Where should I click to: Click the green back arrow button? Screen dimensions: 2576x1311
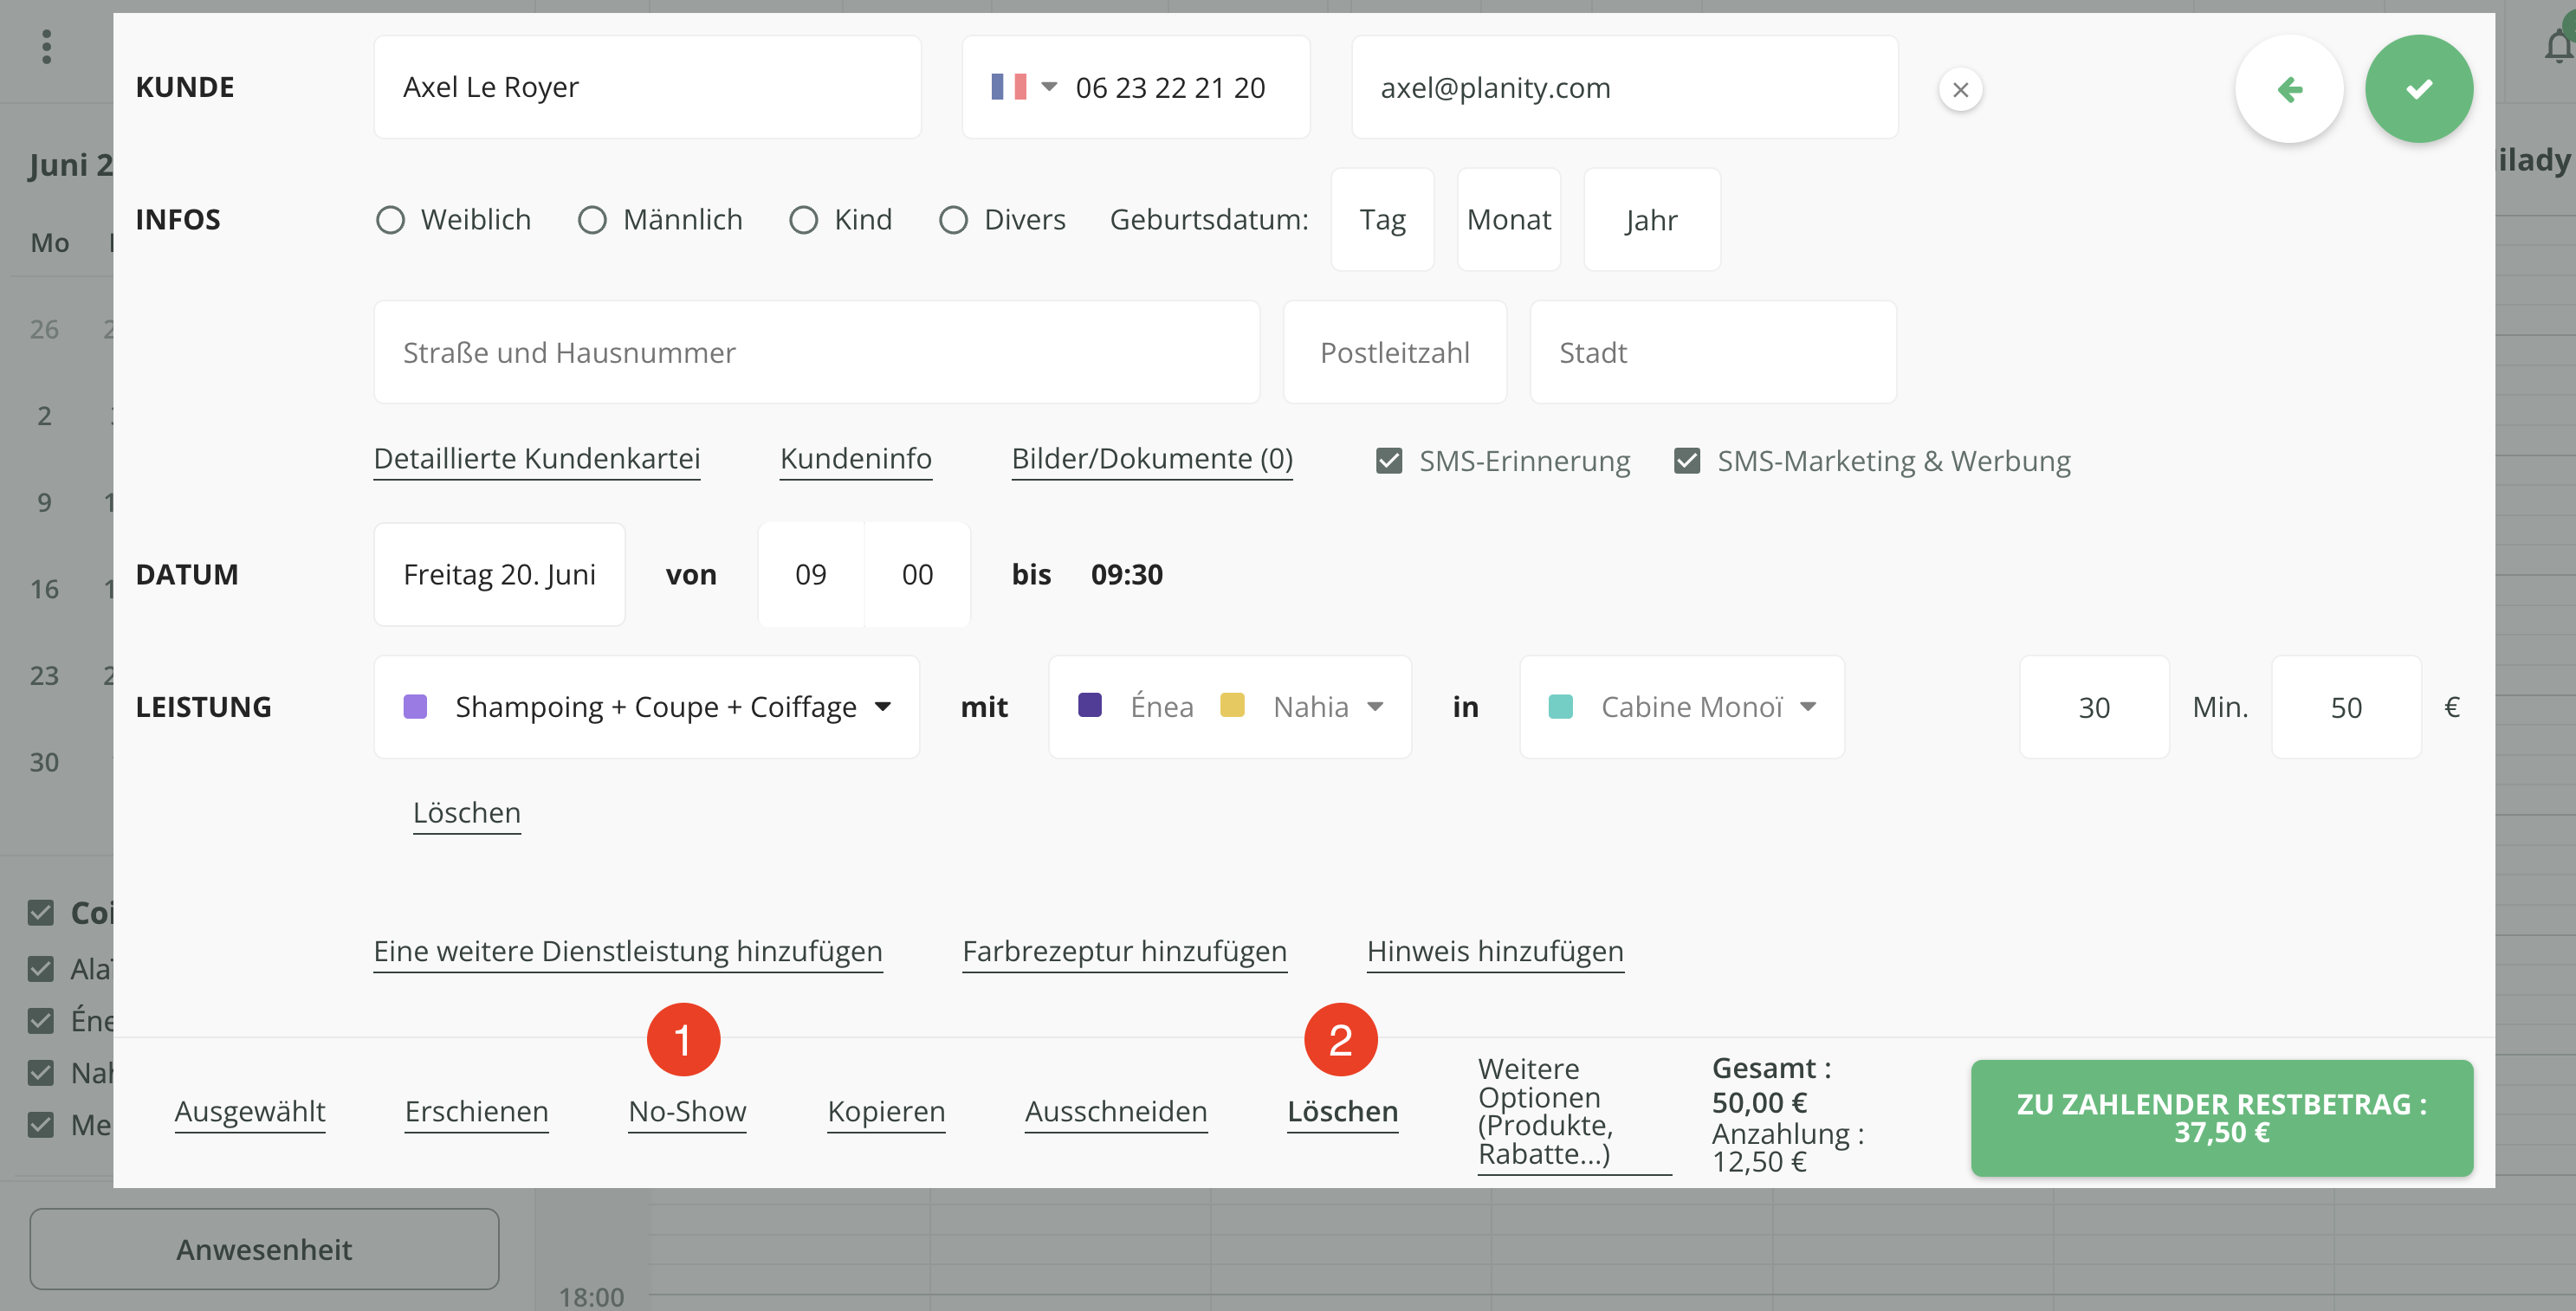pyautogui.click(x=2288, y=89)
